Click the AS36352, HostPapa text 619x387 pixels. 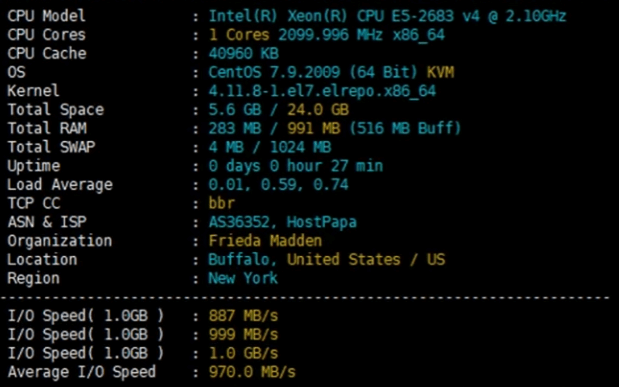[282, 222]
